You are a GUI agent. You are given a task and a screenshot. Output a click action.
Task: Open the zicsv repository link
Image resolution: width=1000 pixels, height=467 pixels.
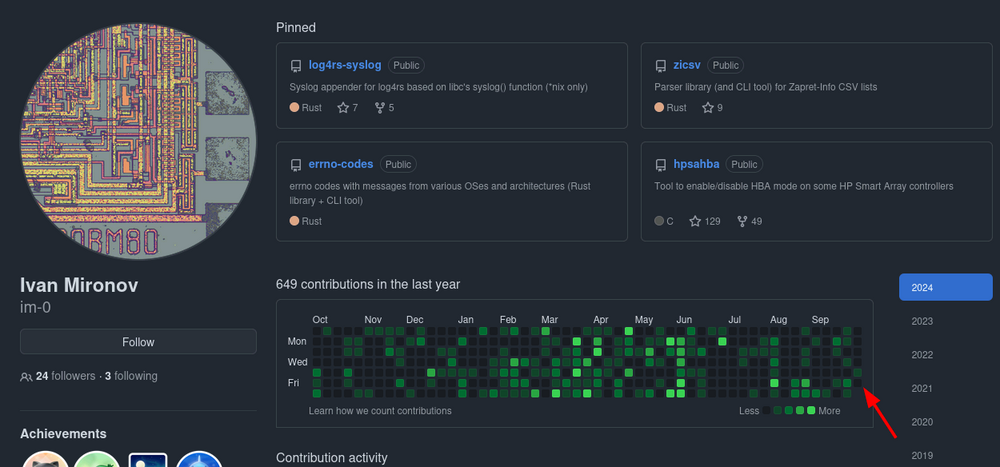687,65
